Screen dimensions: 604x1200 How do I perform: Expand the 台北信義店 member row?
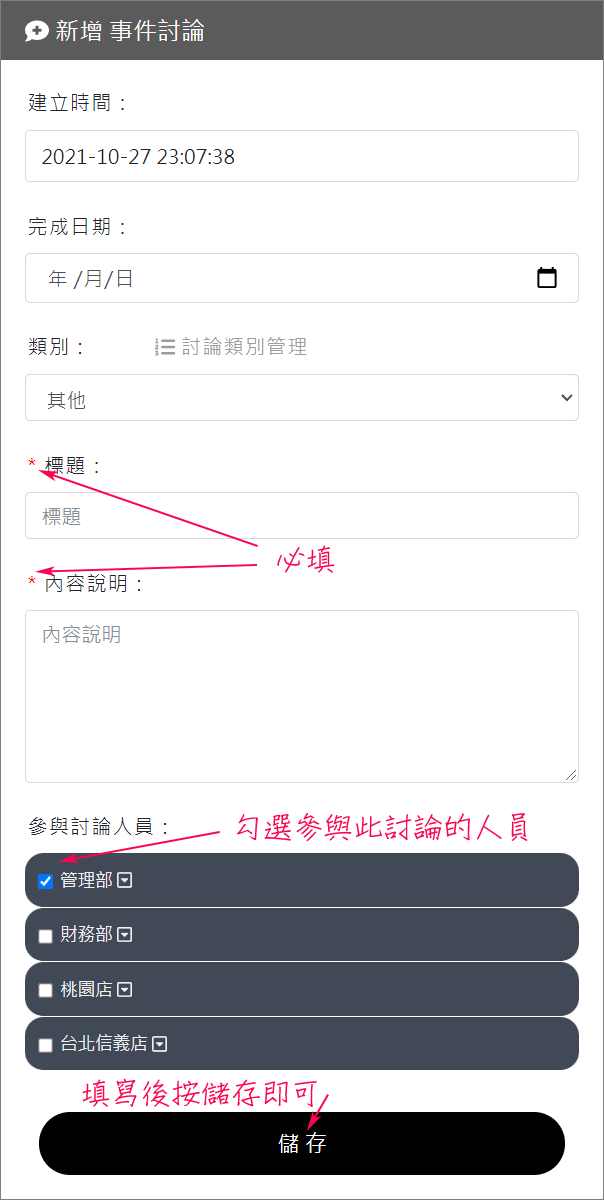(x=302, y=1044)
